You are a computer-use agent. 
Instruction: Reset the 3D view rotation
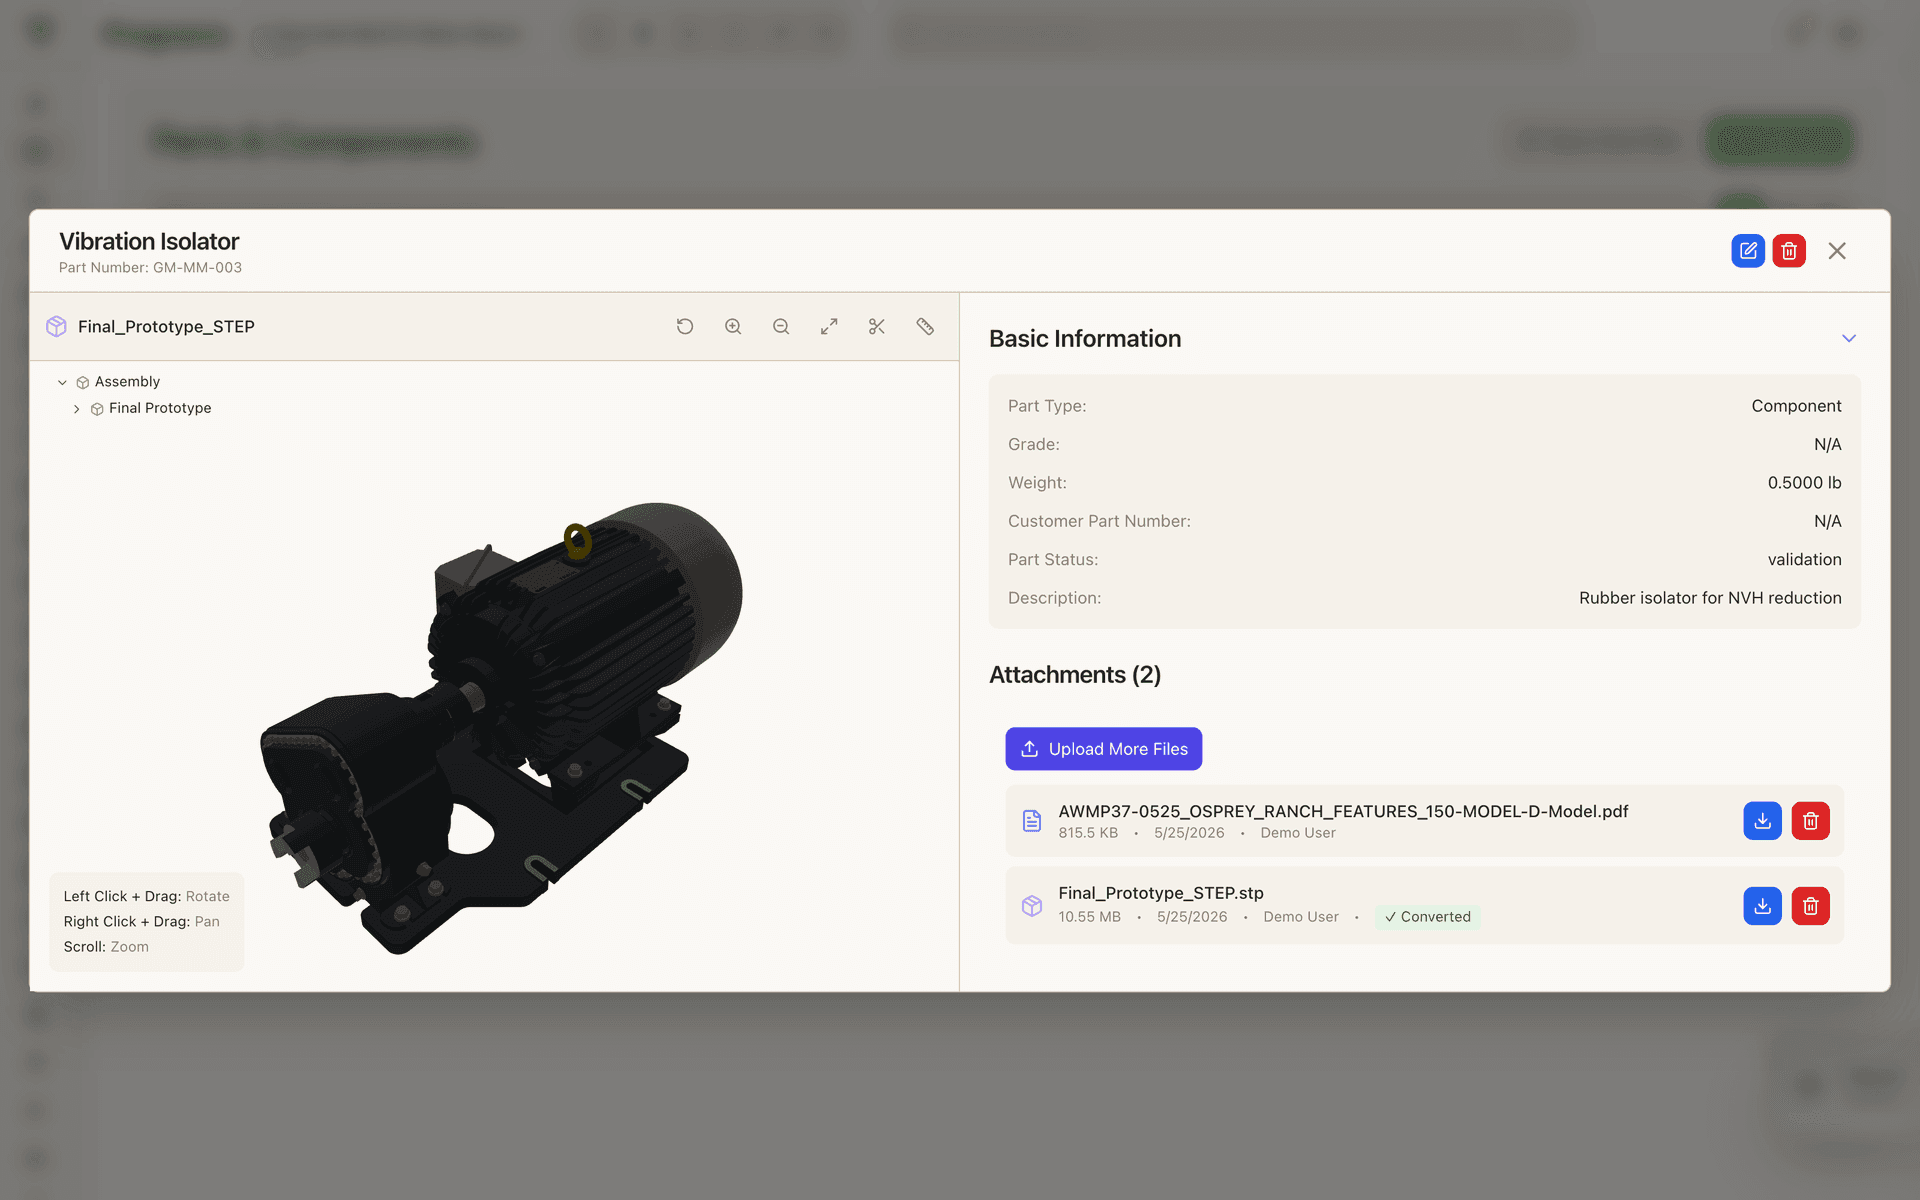(x=685, y=327)
